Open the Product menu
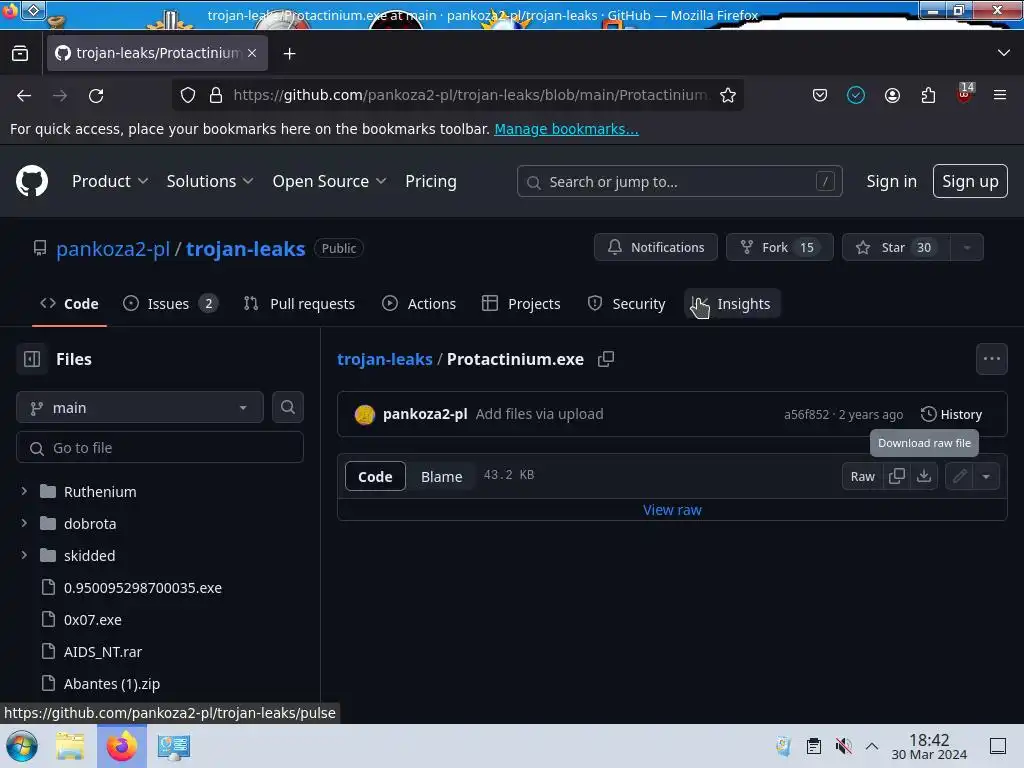The height and width of the screenshot is (768, 1024). click(110, 181)
